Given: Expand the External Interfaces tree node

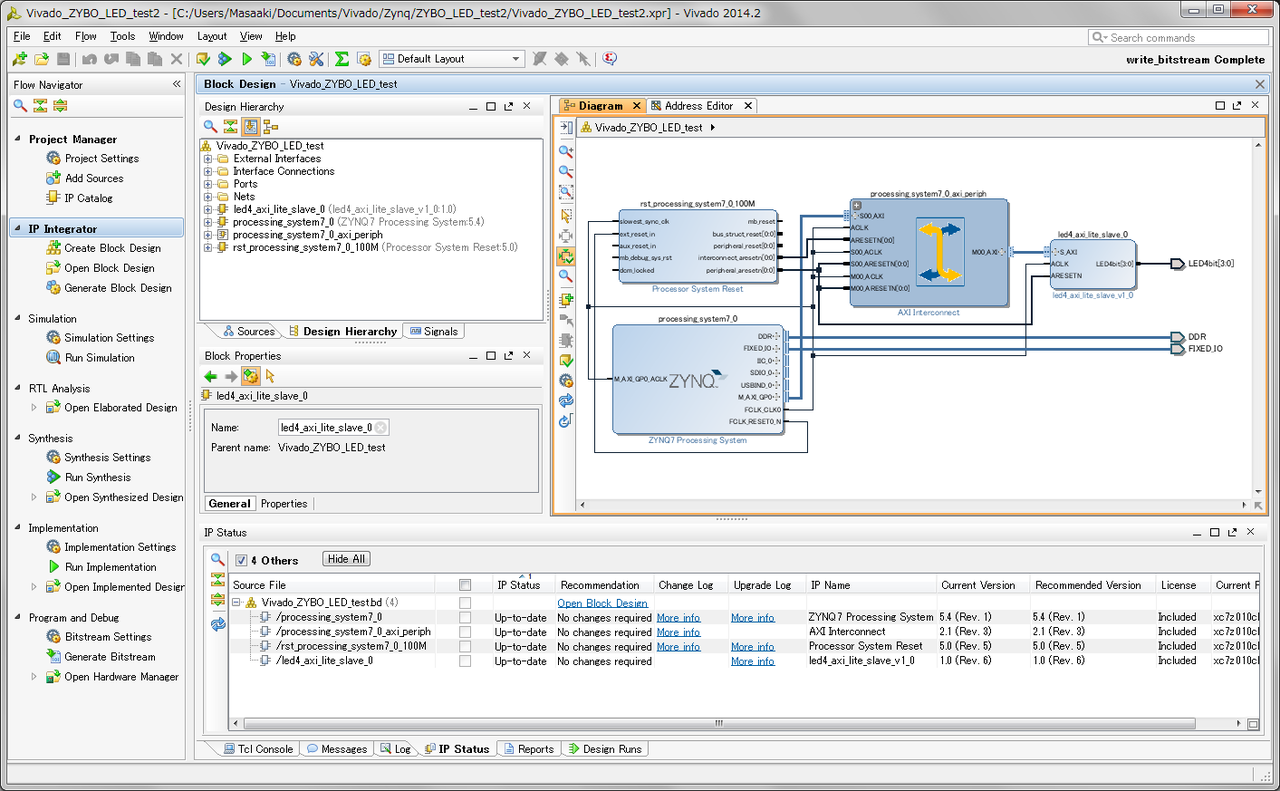Looking at the screenshot, I should click(208, 159).
